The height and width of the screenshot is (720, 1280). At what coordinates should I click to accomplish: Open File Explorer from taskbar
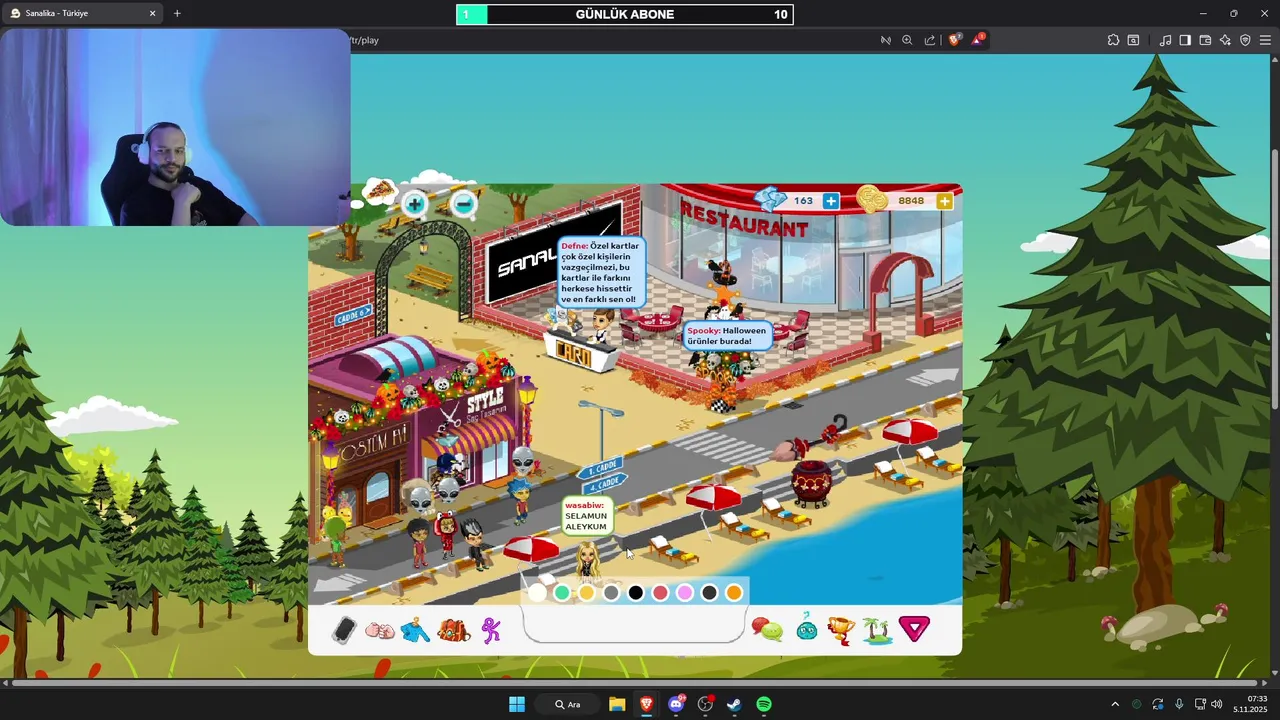pos(617,704)
